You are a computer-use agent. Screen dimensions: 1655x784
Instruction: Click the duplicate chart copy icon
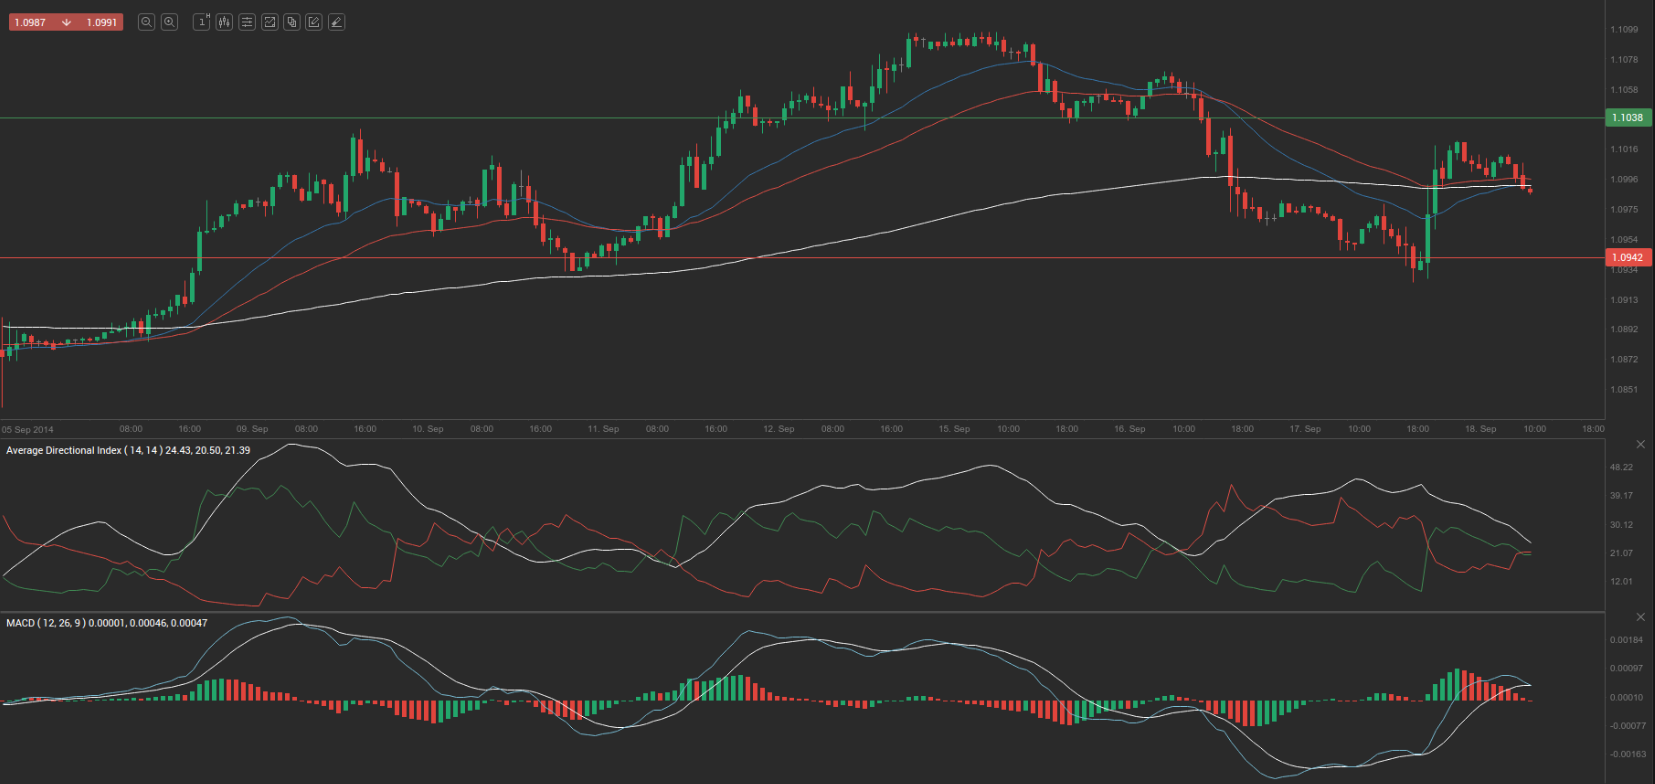click(292, 22)
